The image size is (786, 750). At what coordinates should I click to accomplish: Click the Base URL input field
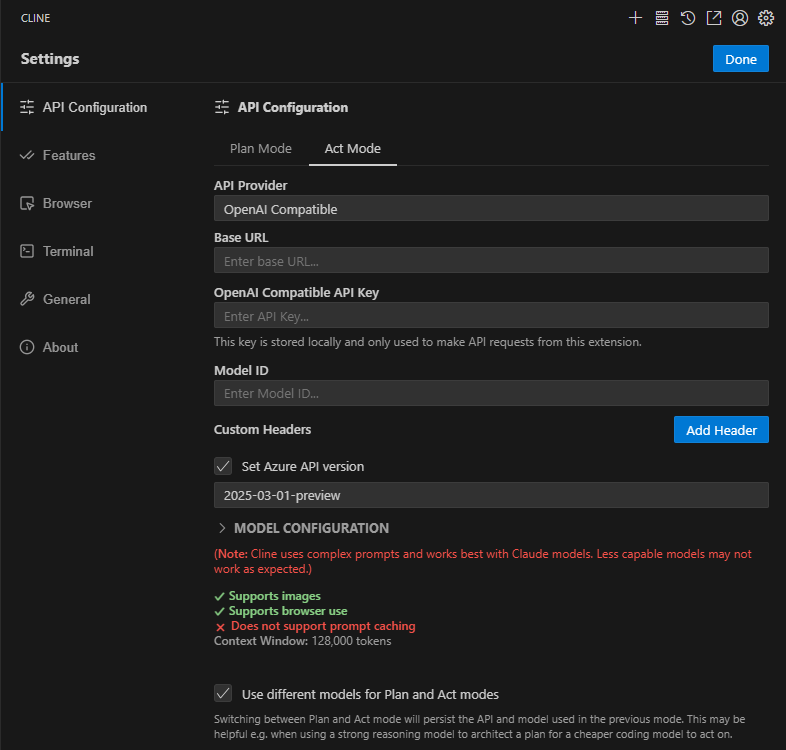pos(491,260)
